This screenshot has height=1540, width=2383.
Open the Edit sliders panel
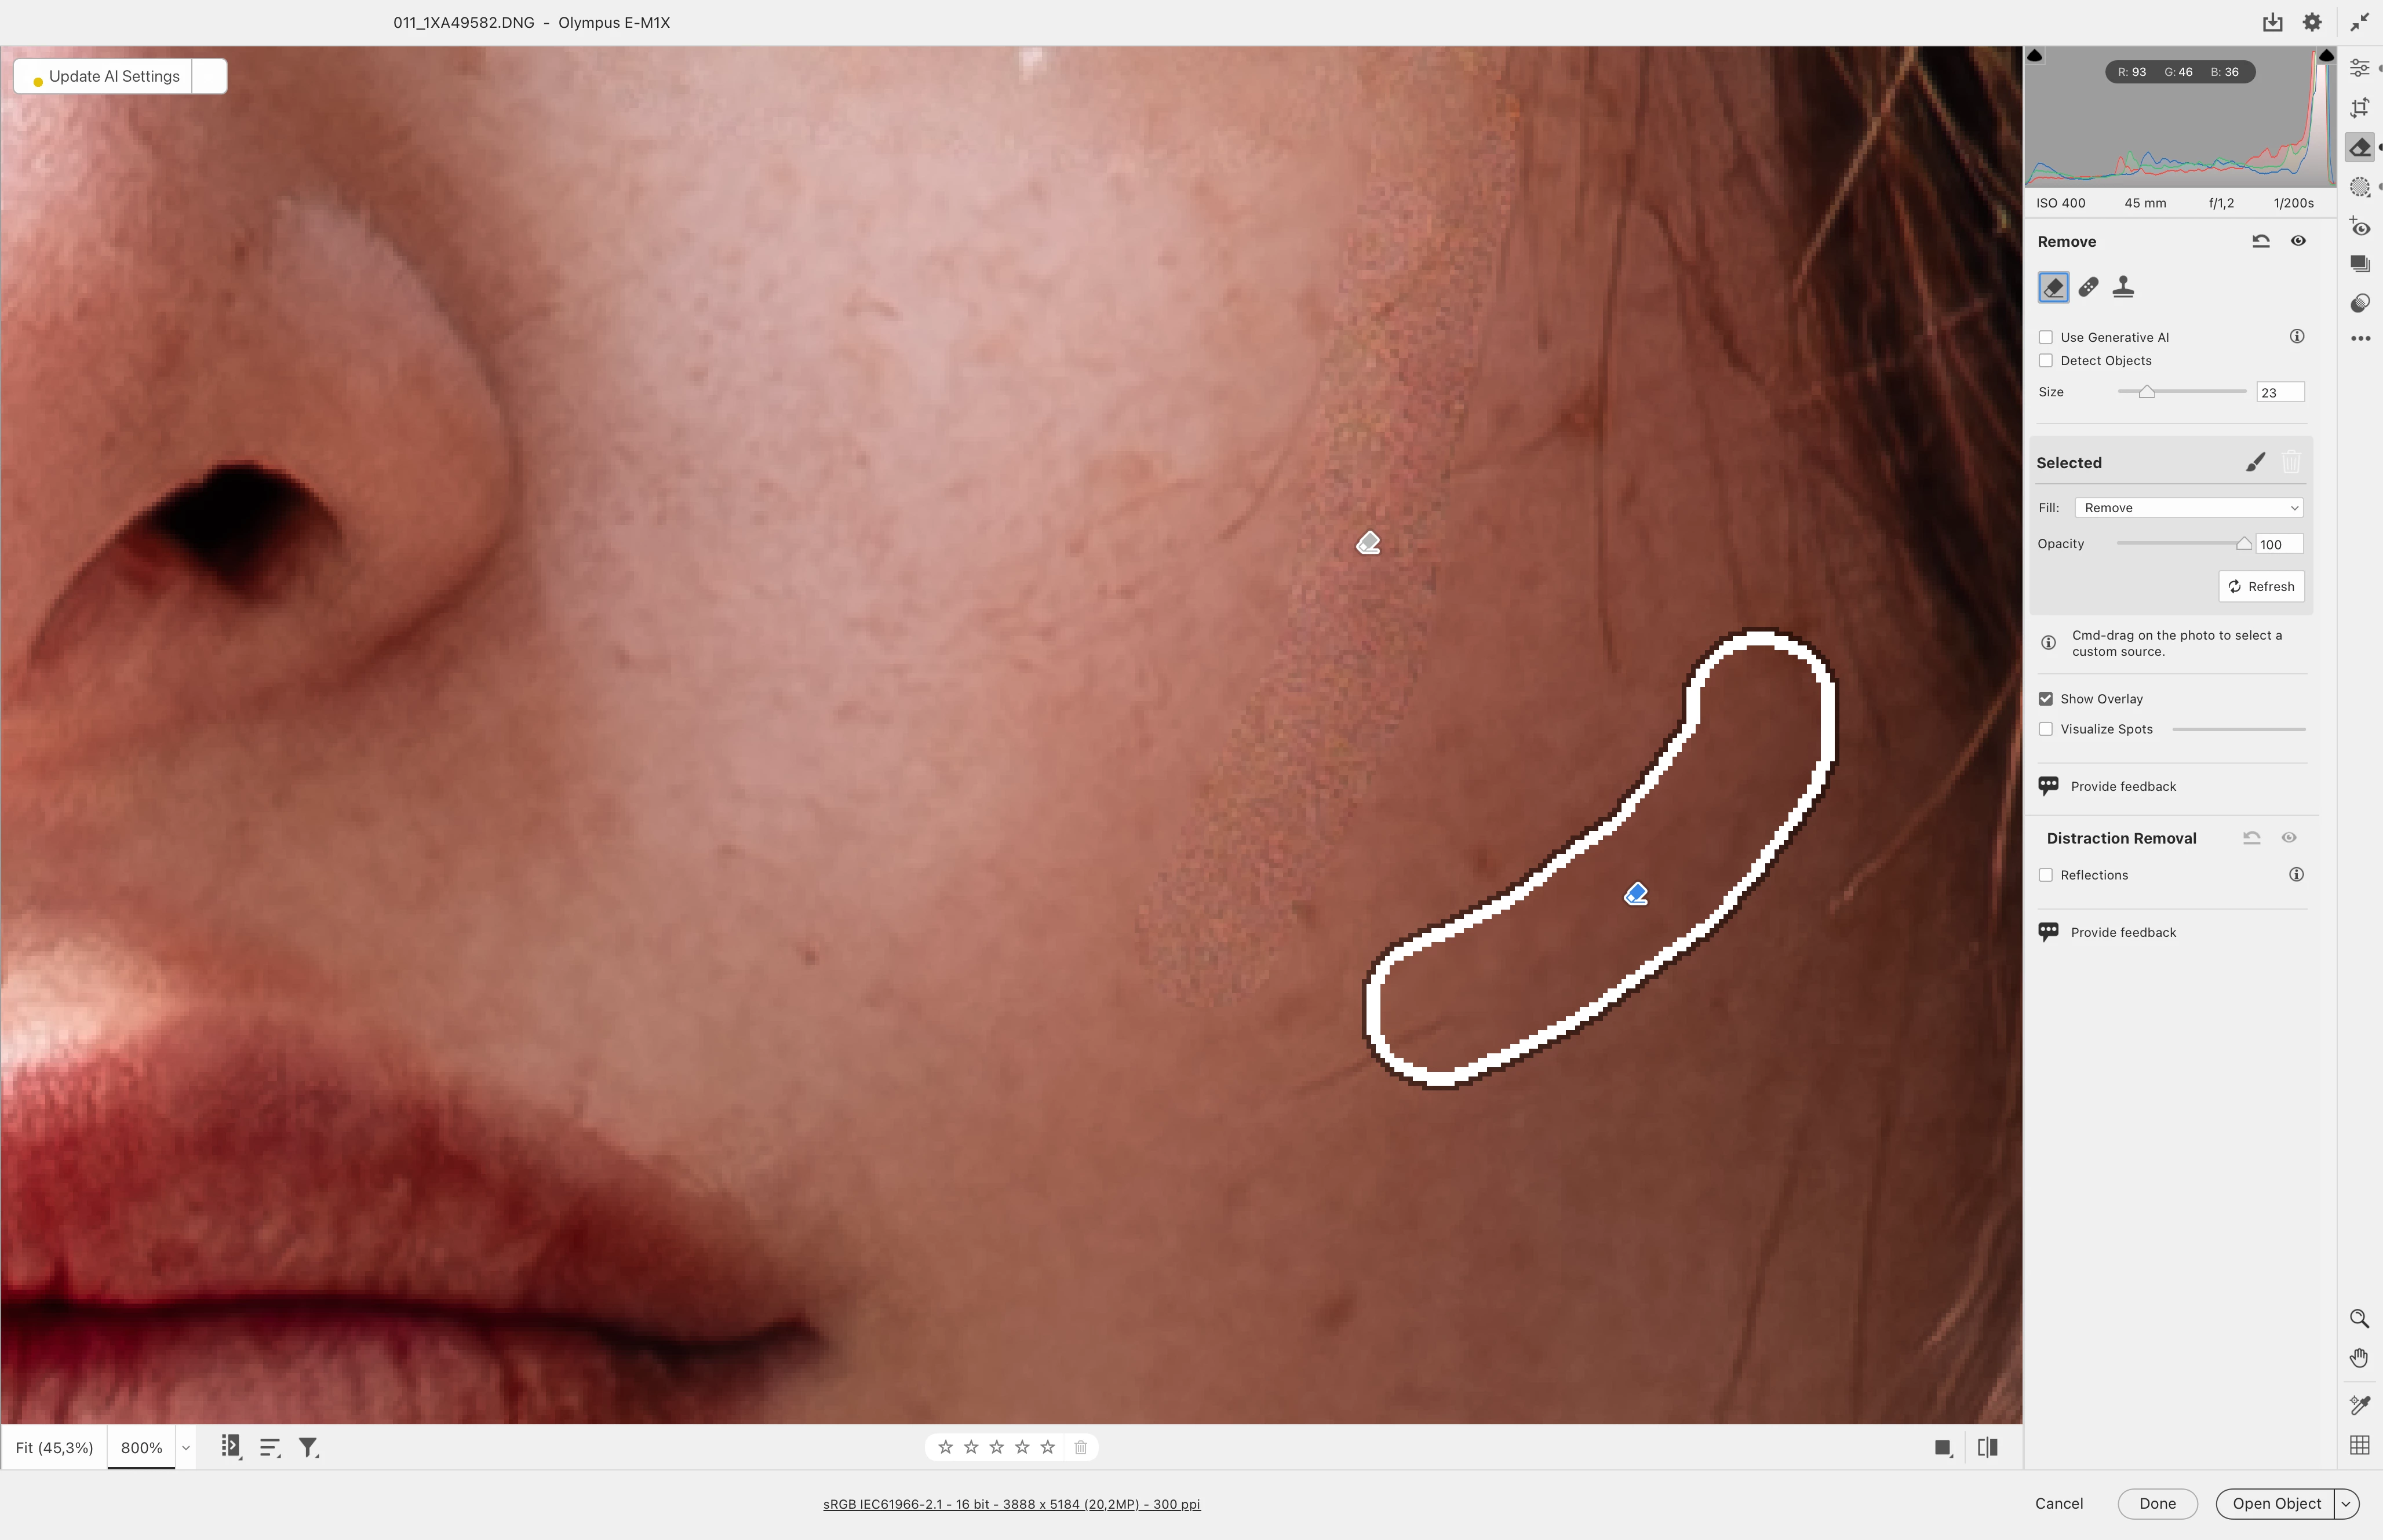tap(2360, 68)
